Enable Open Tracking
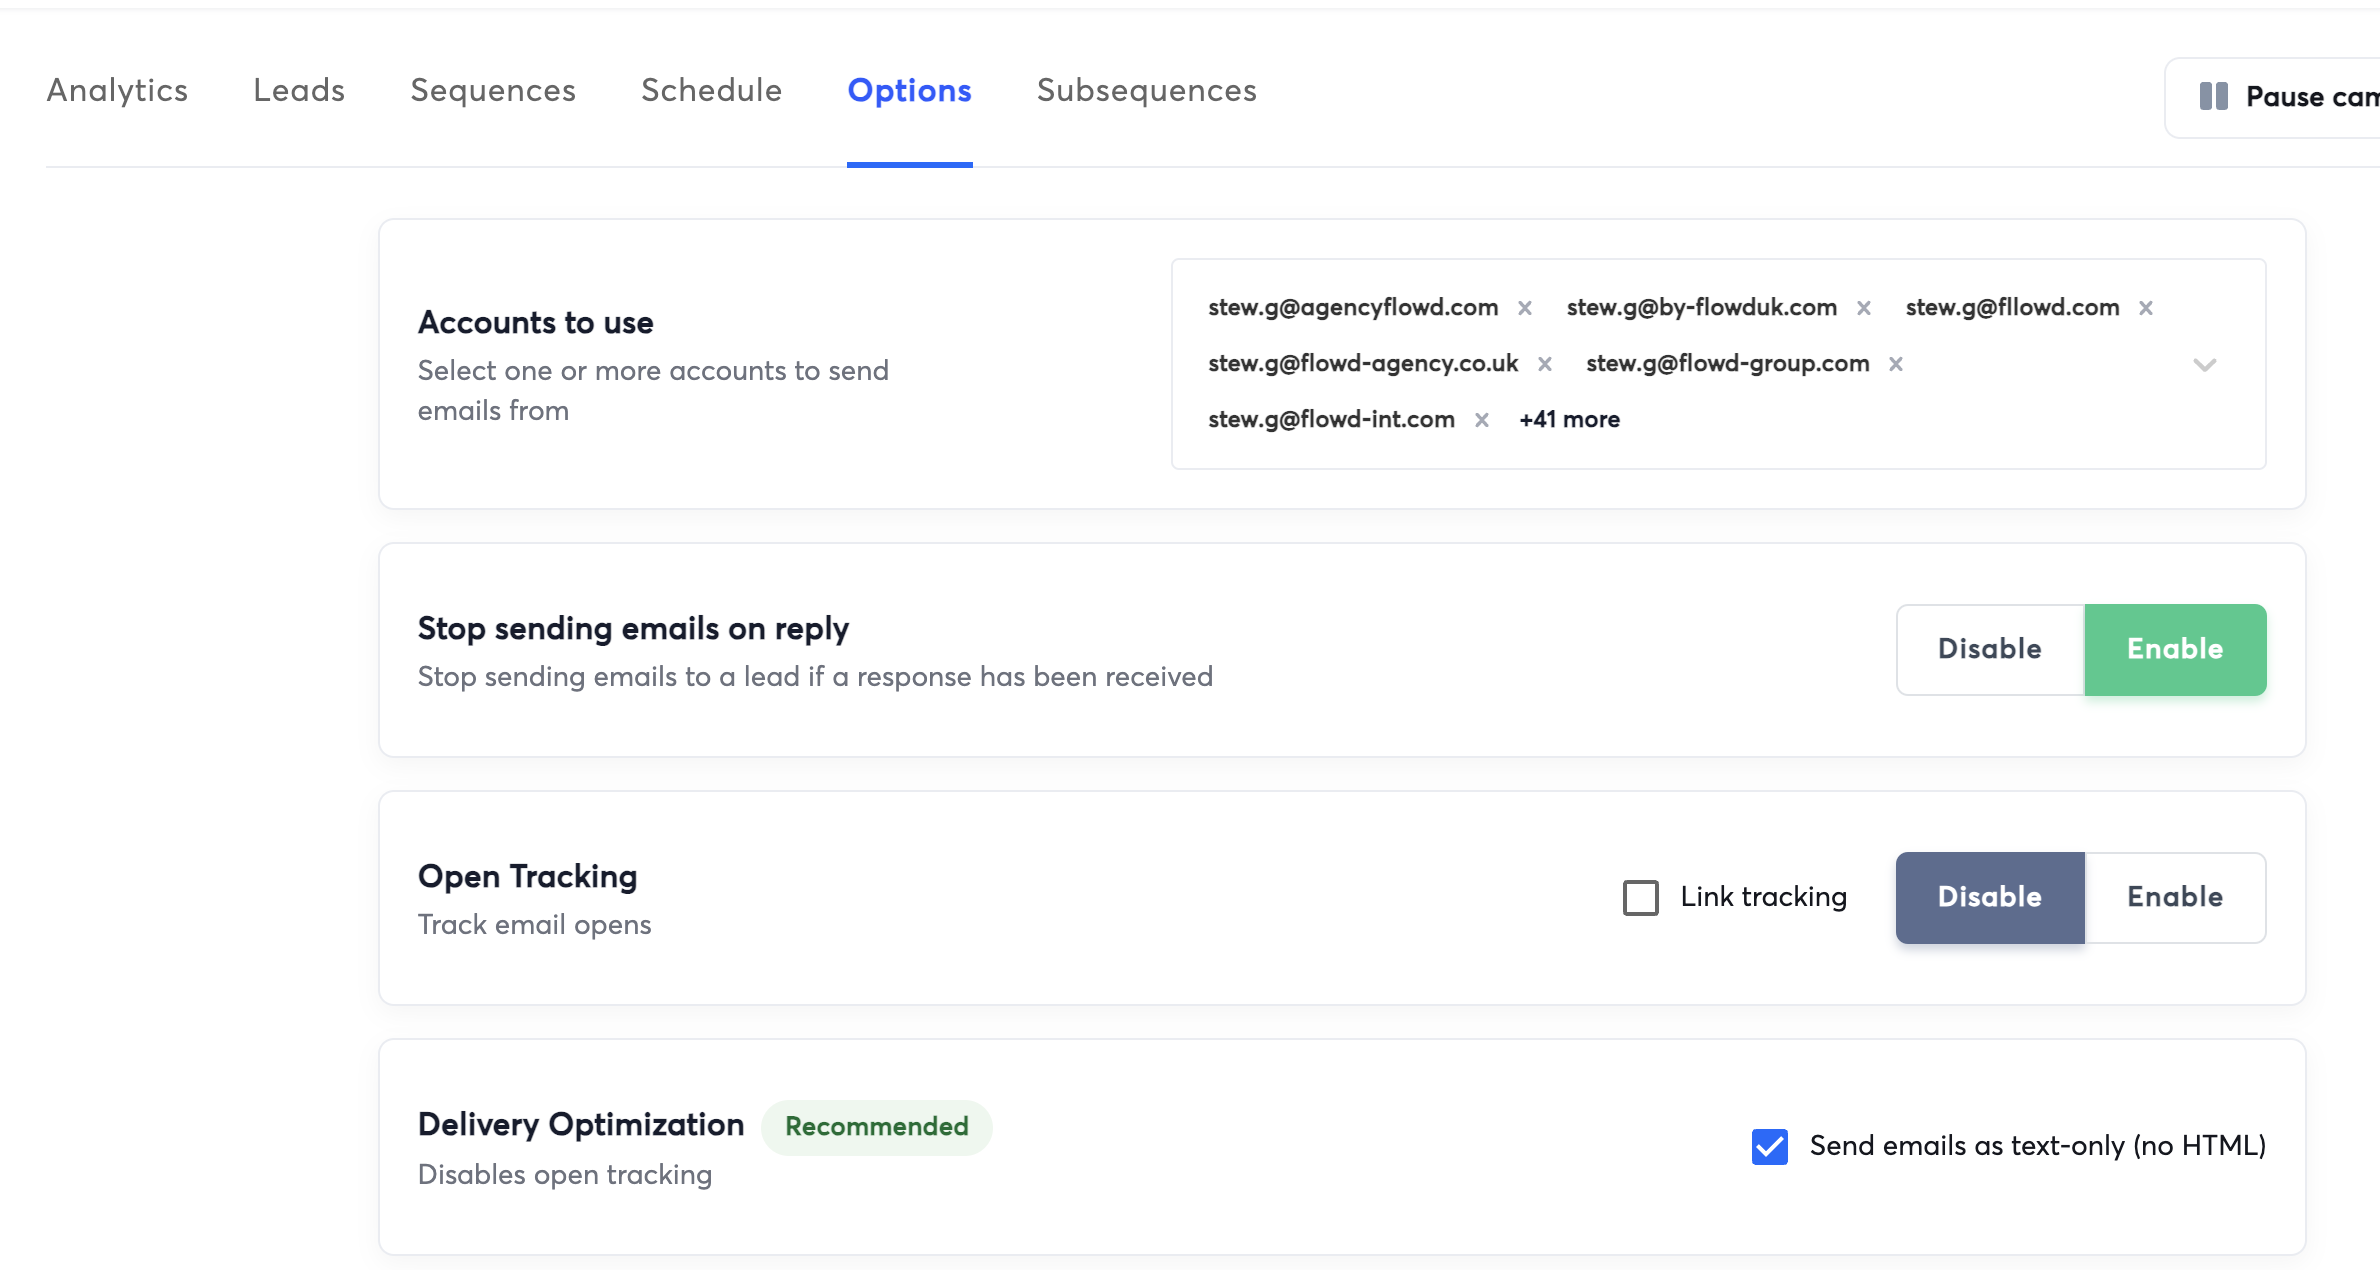Viewport: 2380px width, 1270px height. 2174,897
